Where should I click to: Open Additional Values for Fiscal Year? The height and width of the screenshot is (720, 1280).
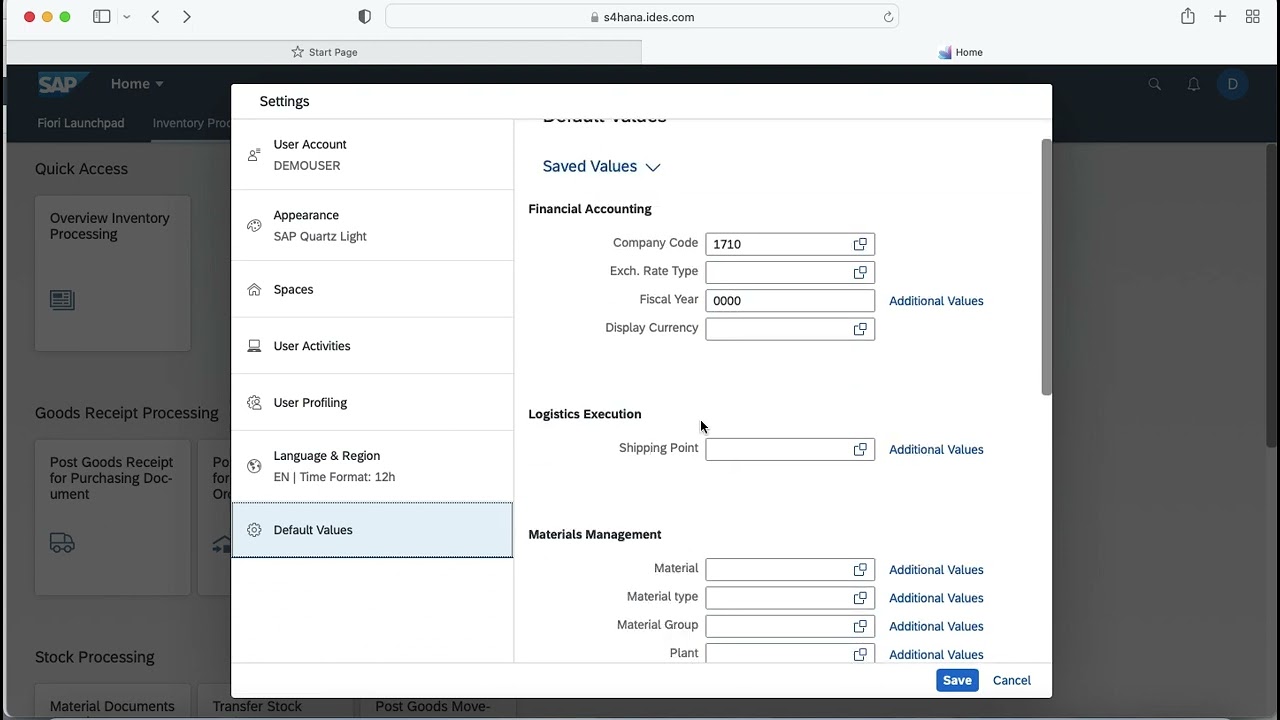point(936,301)
